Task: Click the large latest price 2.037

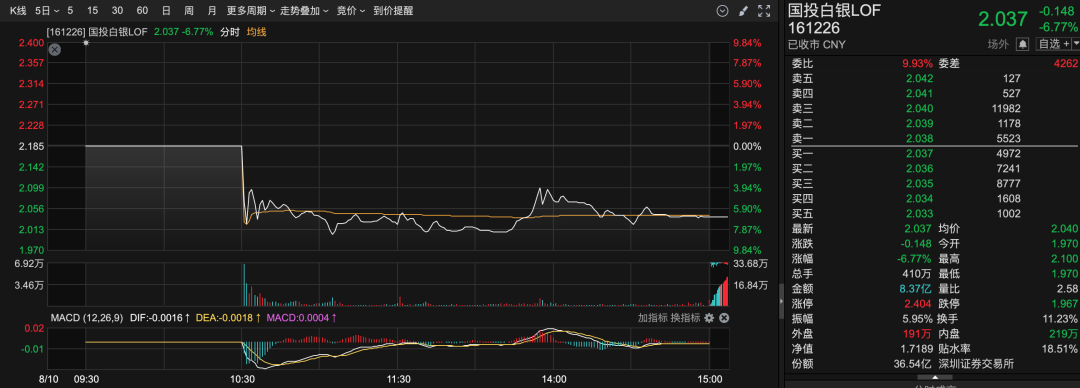Action: point(1002,19)
